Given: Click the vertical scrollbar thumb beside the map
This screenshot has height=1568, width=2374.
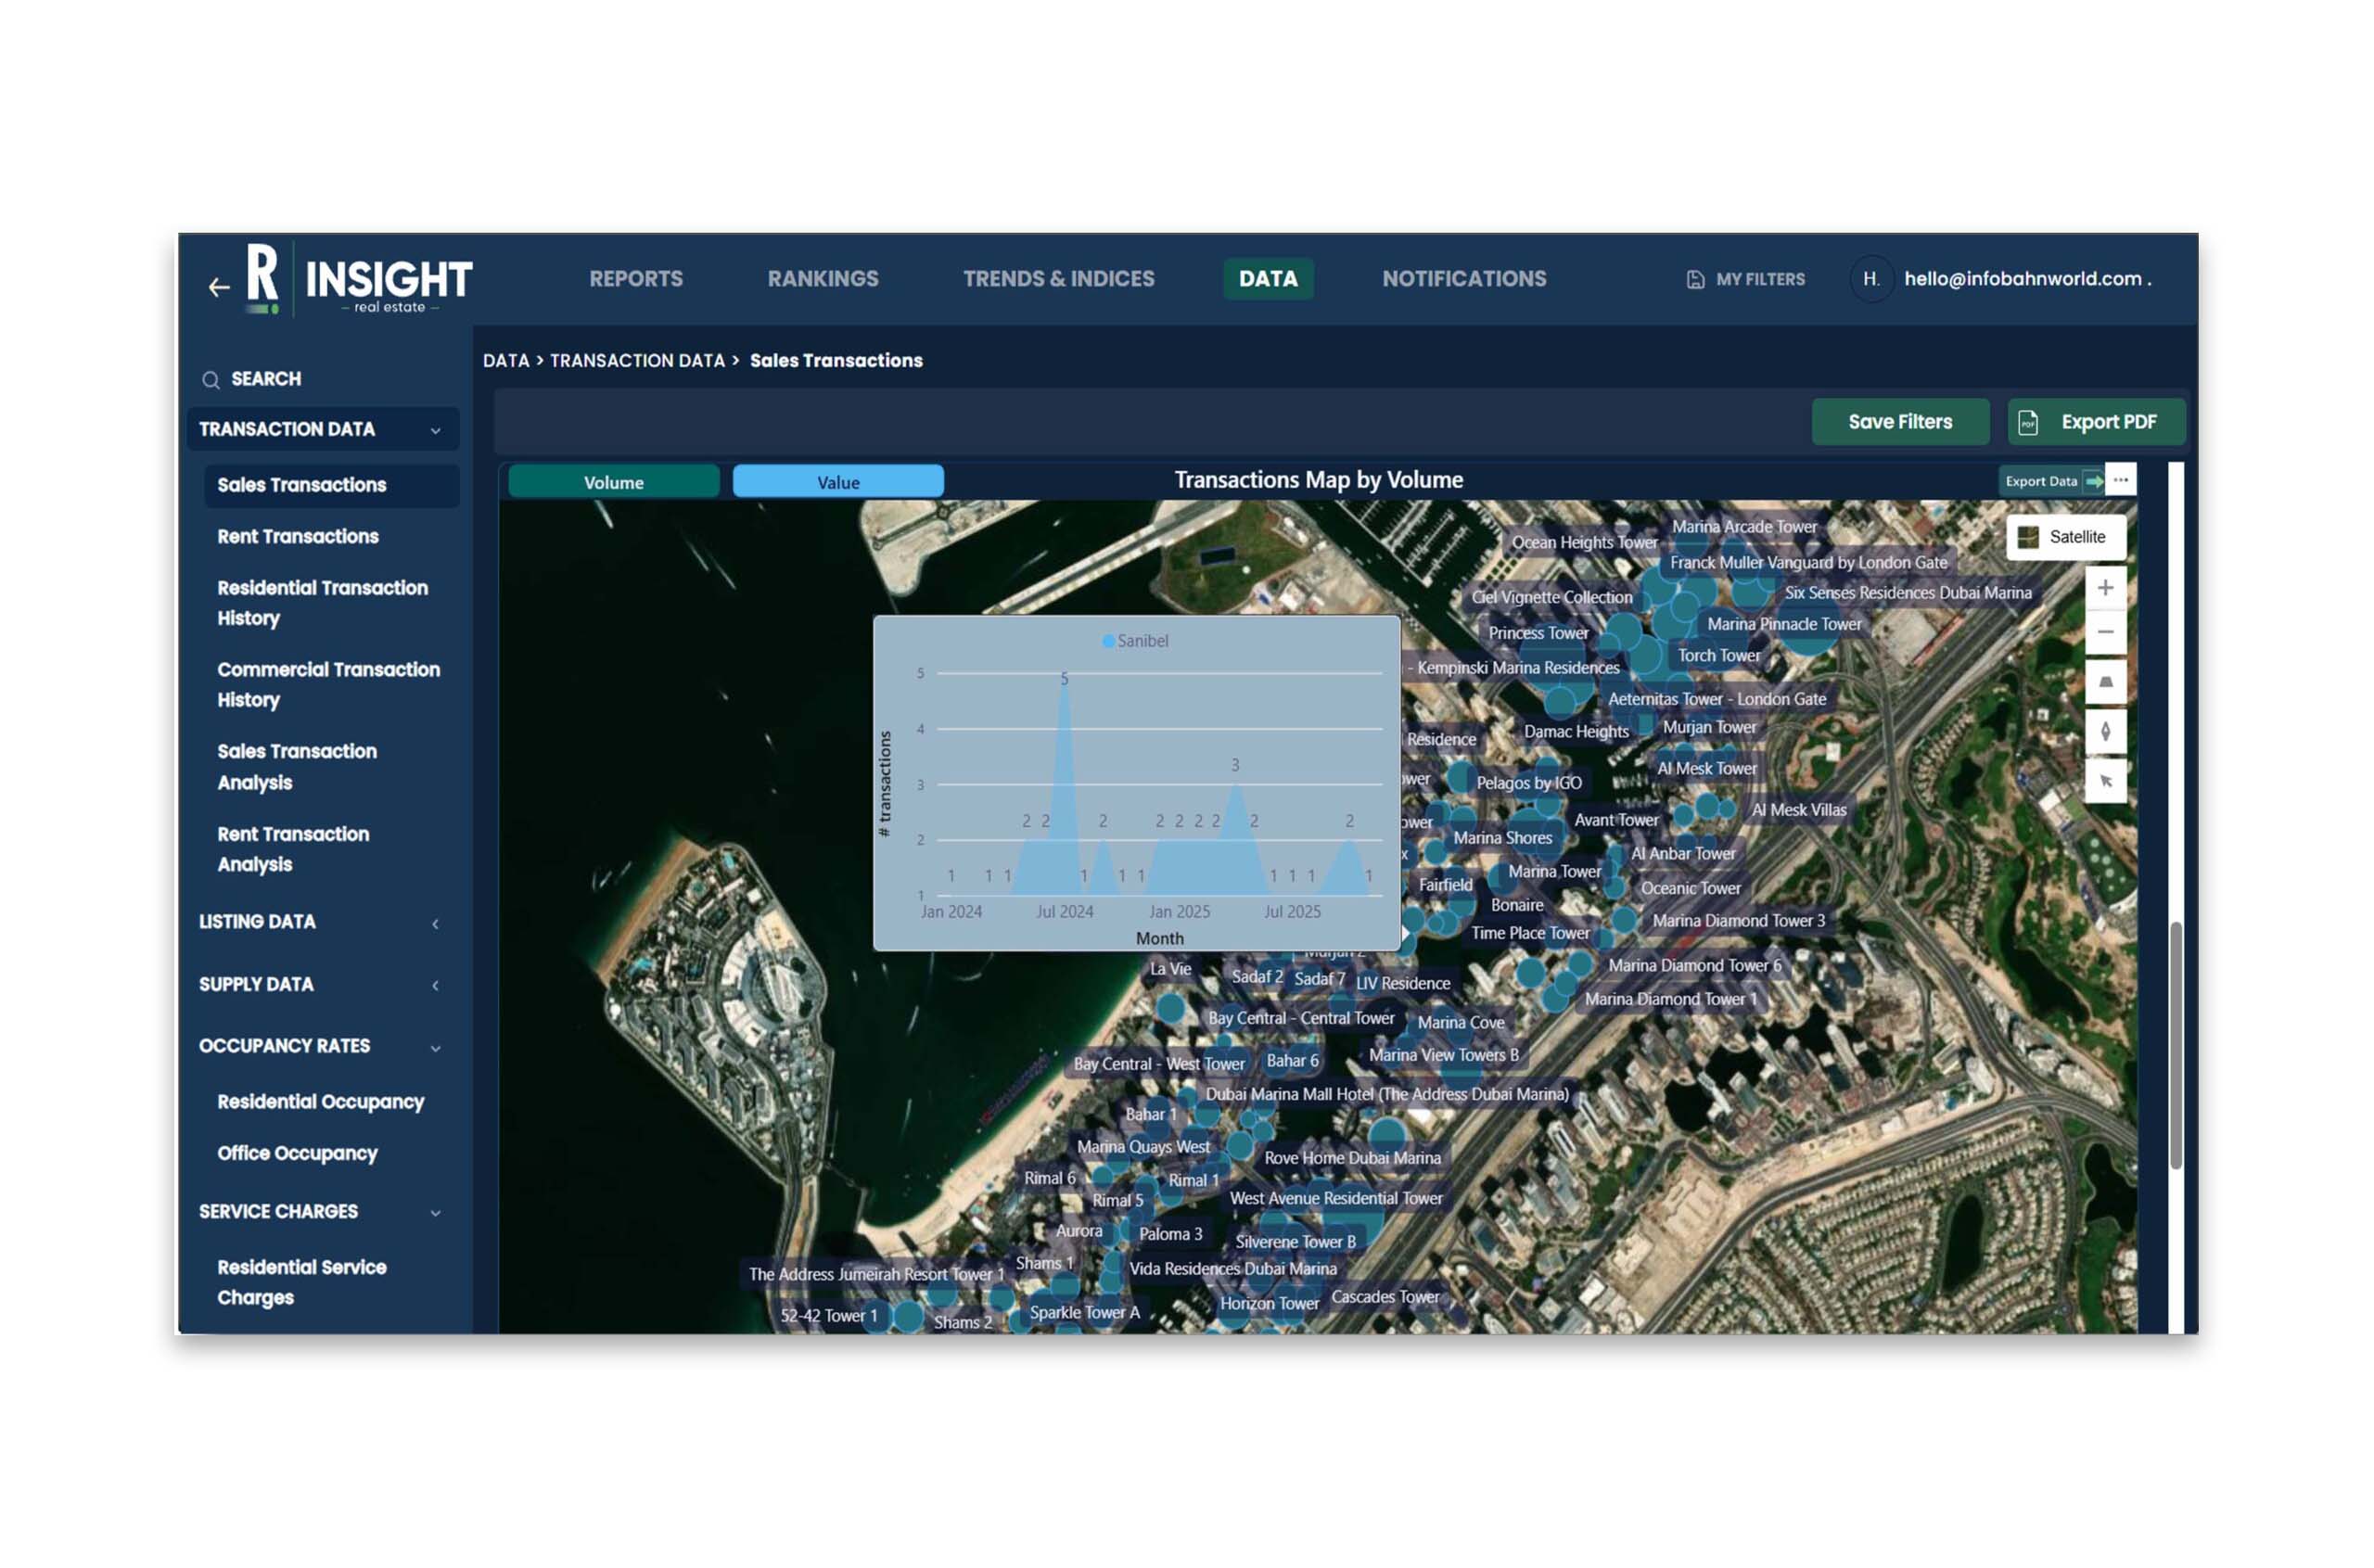Looking at the screenshot, I should point(2175,1044).
